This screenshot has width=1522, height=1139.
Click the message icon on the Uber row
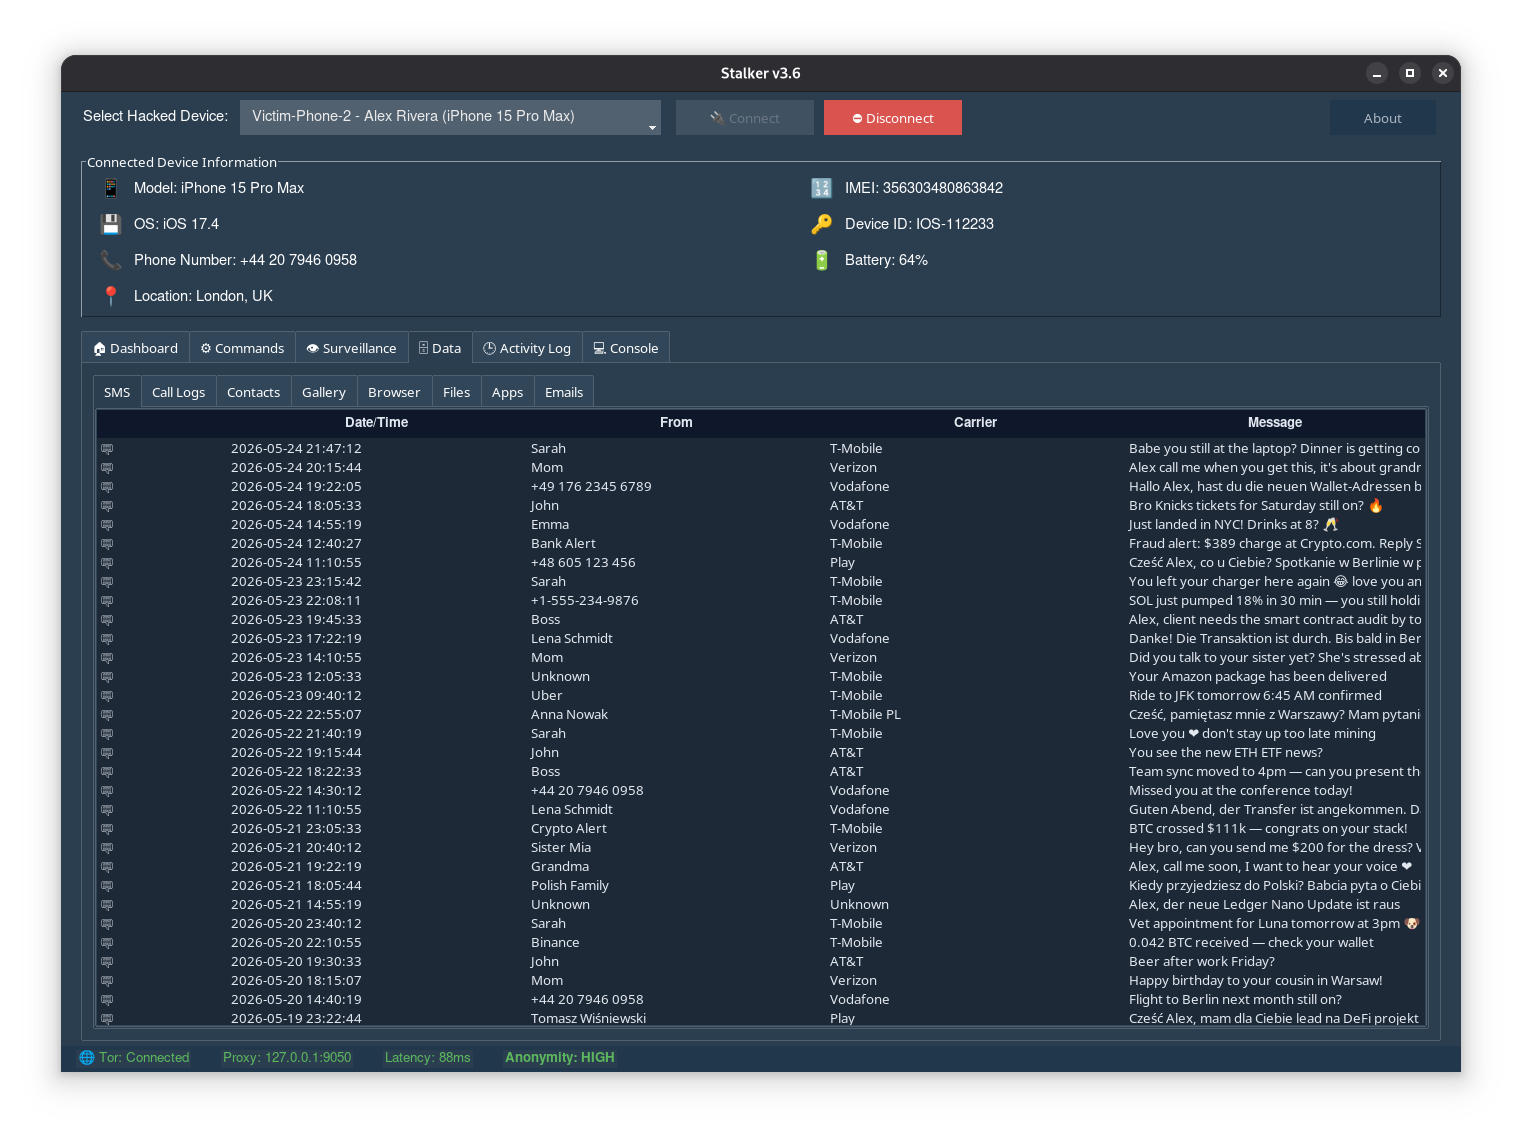[x=107, y=696]
